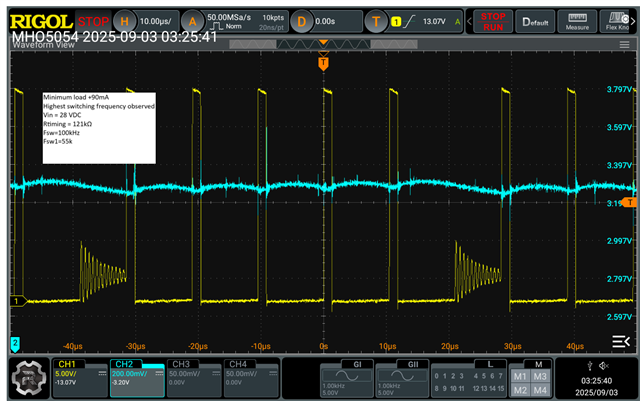This screenshot has width=640, height=401.
Task: Click the 03:25:40 clock readout
Action: pyautogui.click(x=596, y=381)
